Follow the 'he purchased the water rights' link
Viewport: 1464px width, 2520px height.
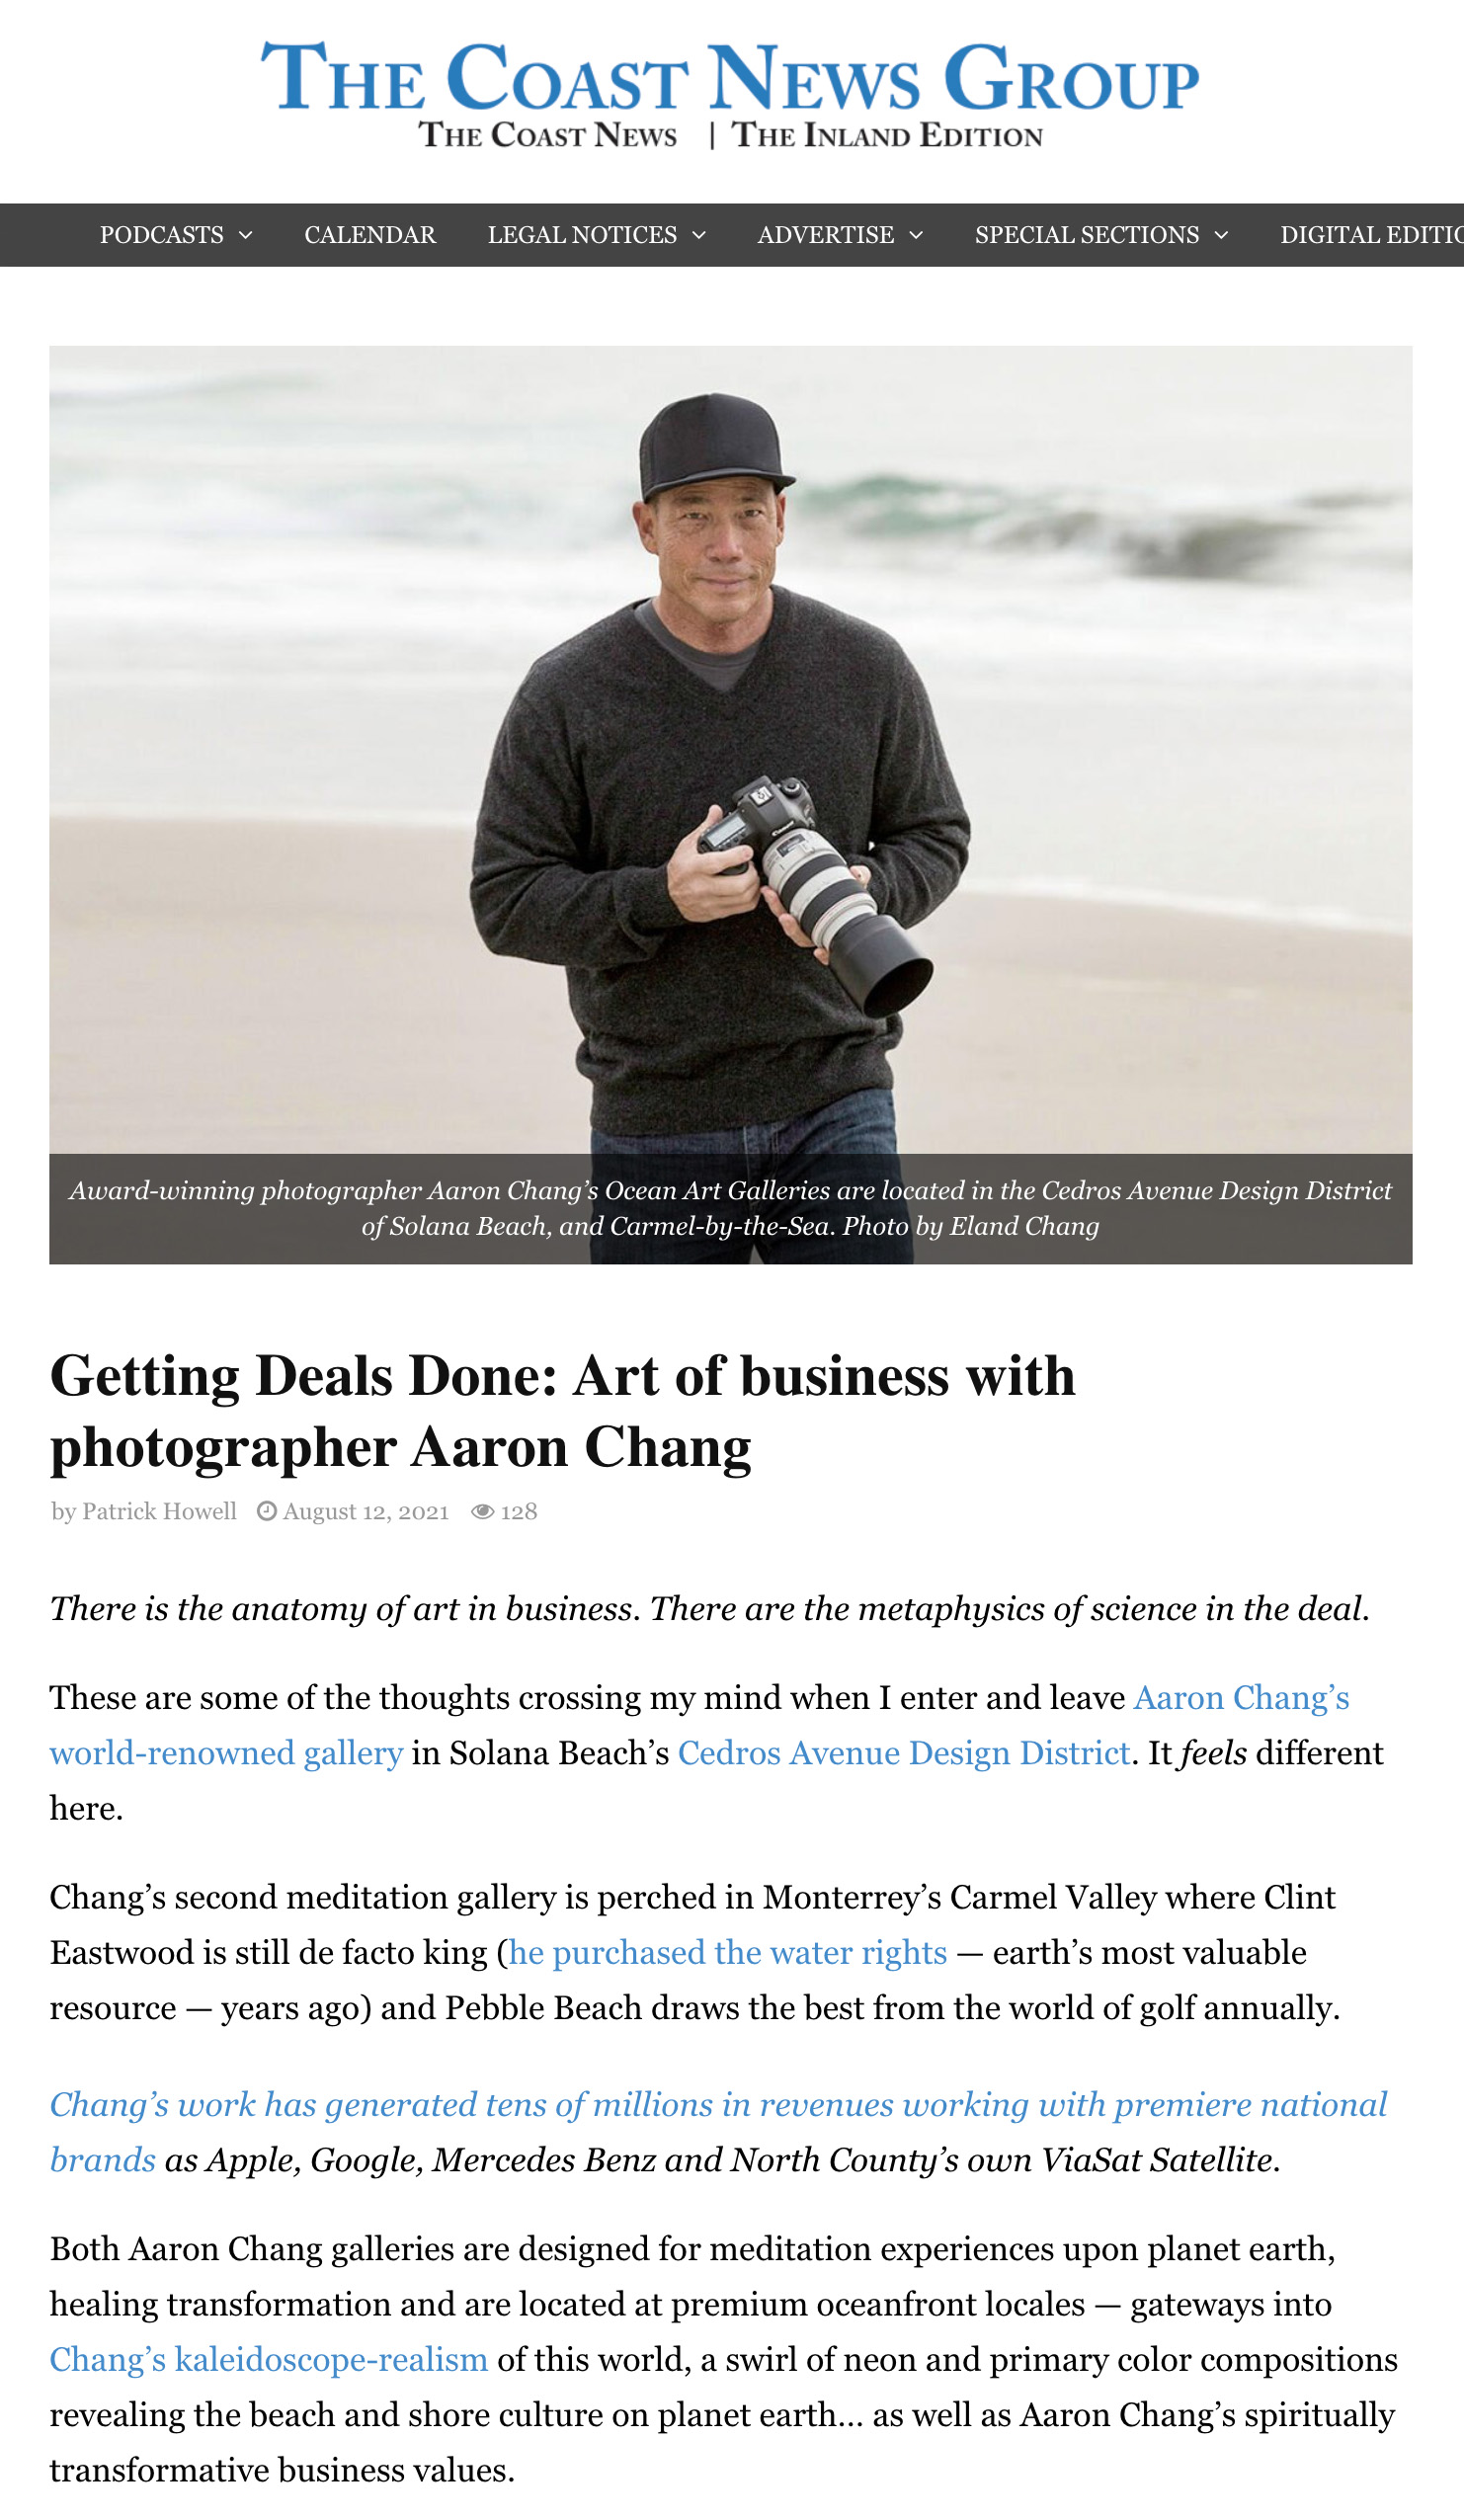pyautogui.click(x=728, y=1952)
